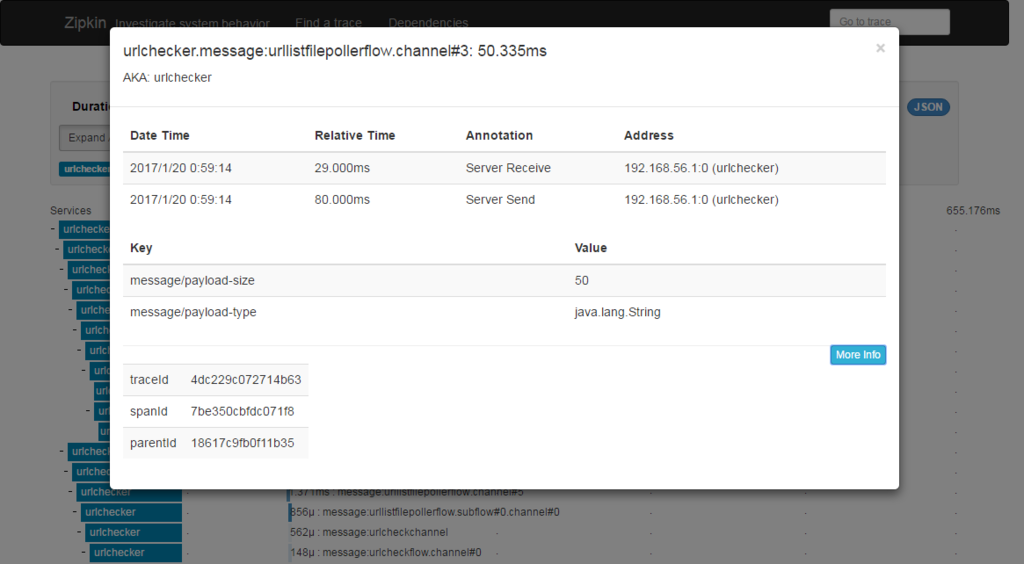Select the 148µ urlcheckflow.channel#0 span bar
The height and width of the screenshot is (564, 1024).
pos(385,552)
